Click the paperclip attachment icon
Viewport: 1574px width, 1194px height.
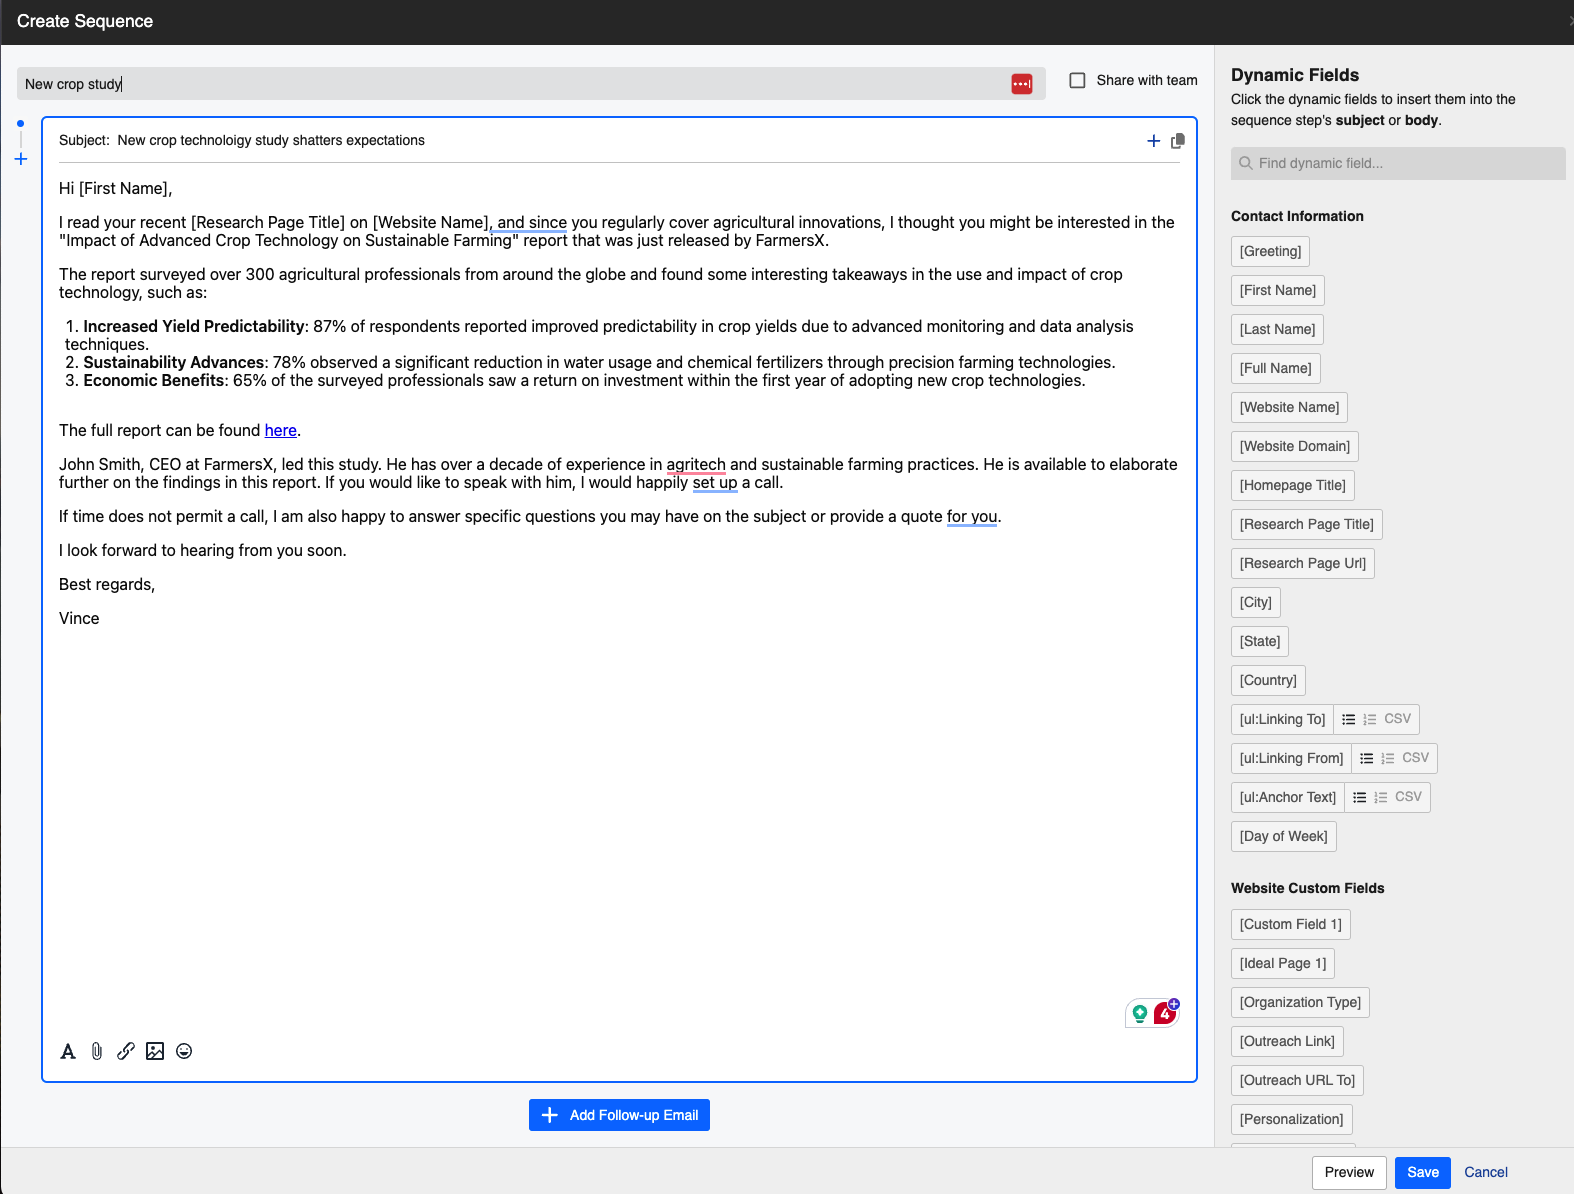coord(97,1051)
